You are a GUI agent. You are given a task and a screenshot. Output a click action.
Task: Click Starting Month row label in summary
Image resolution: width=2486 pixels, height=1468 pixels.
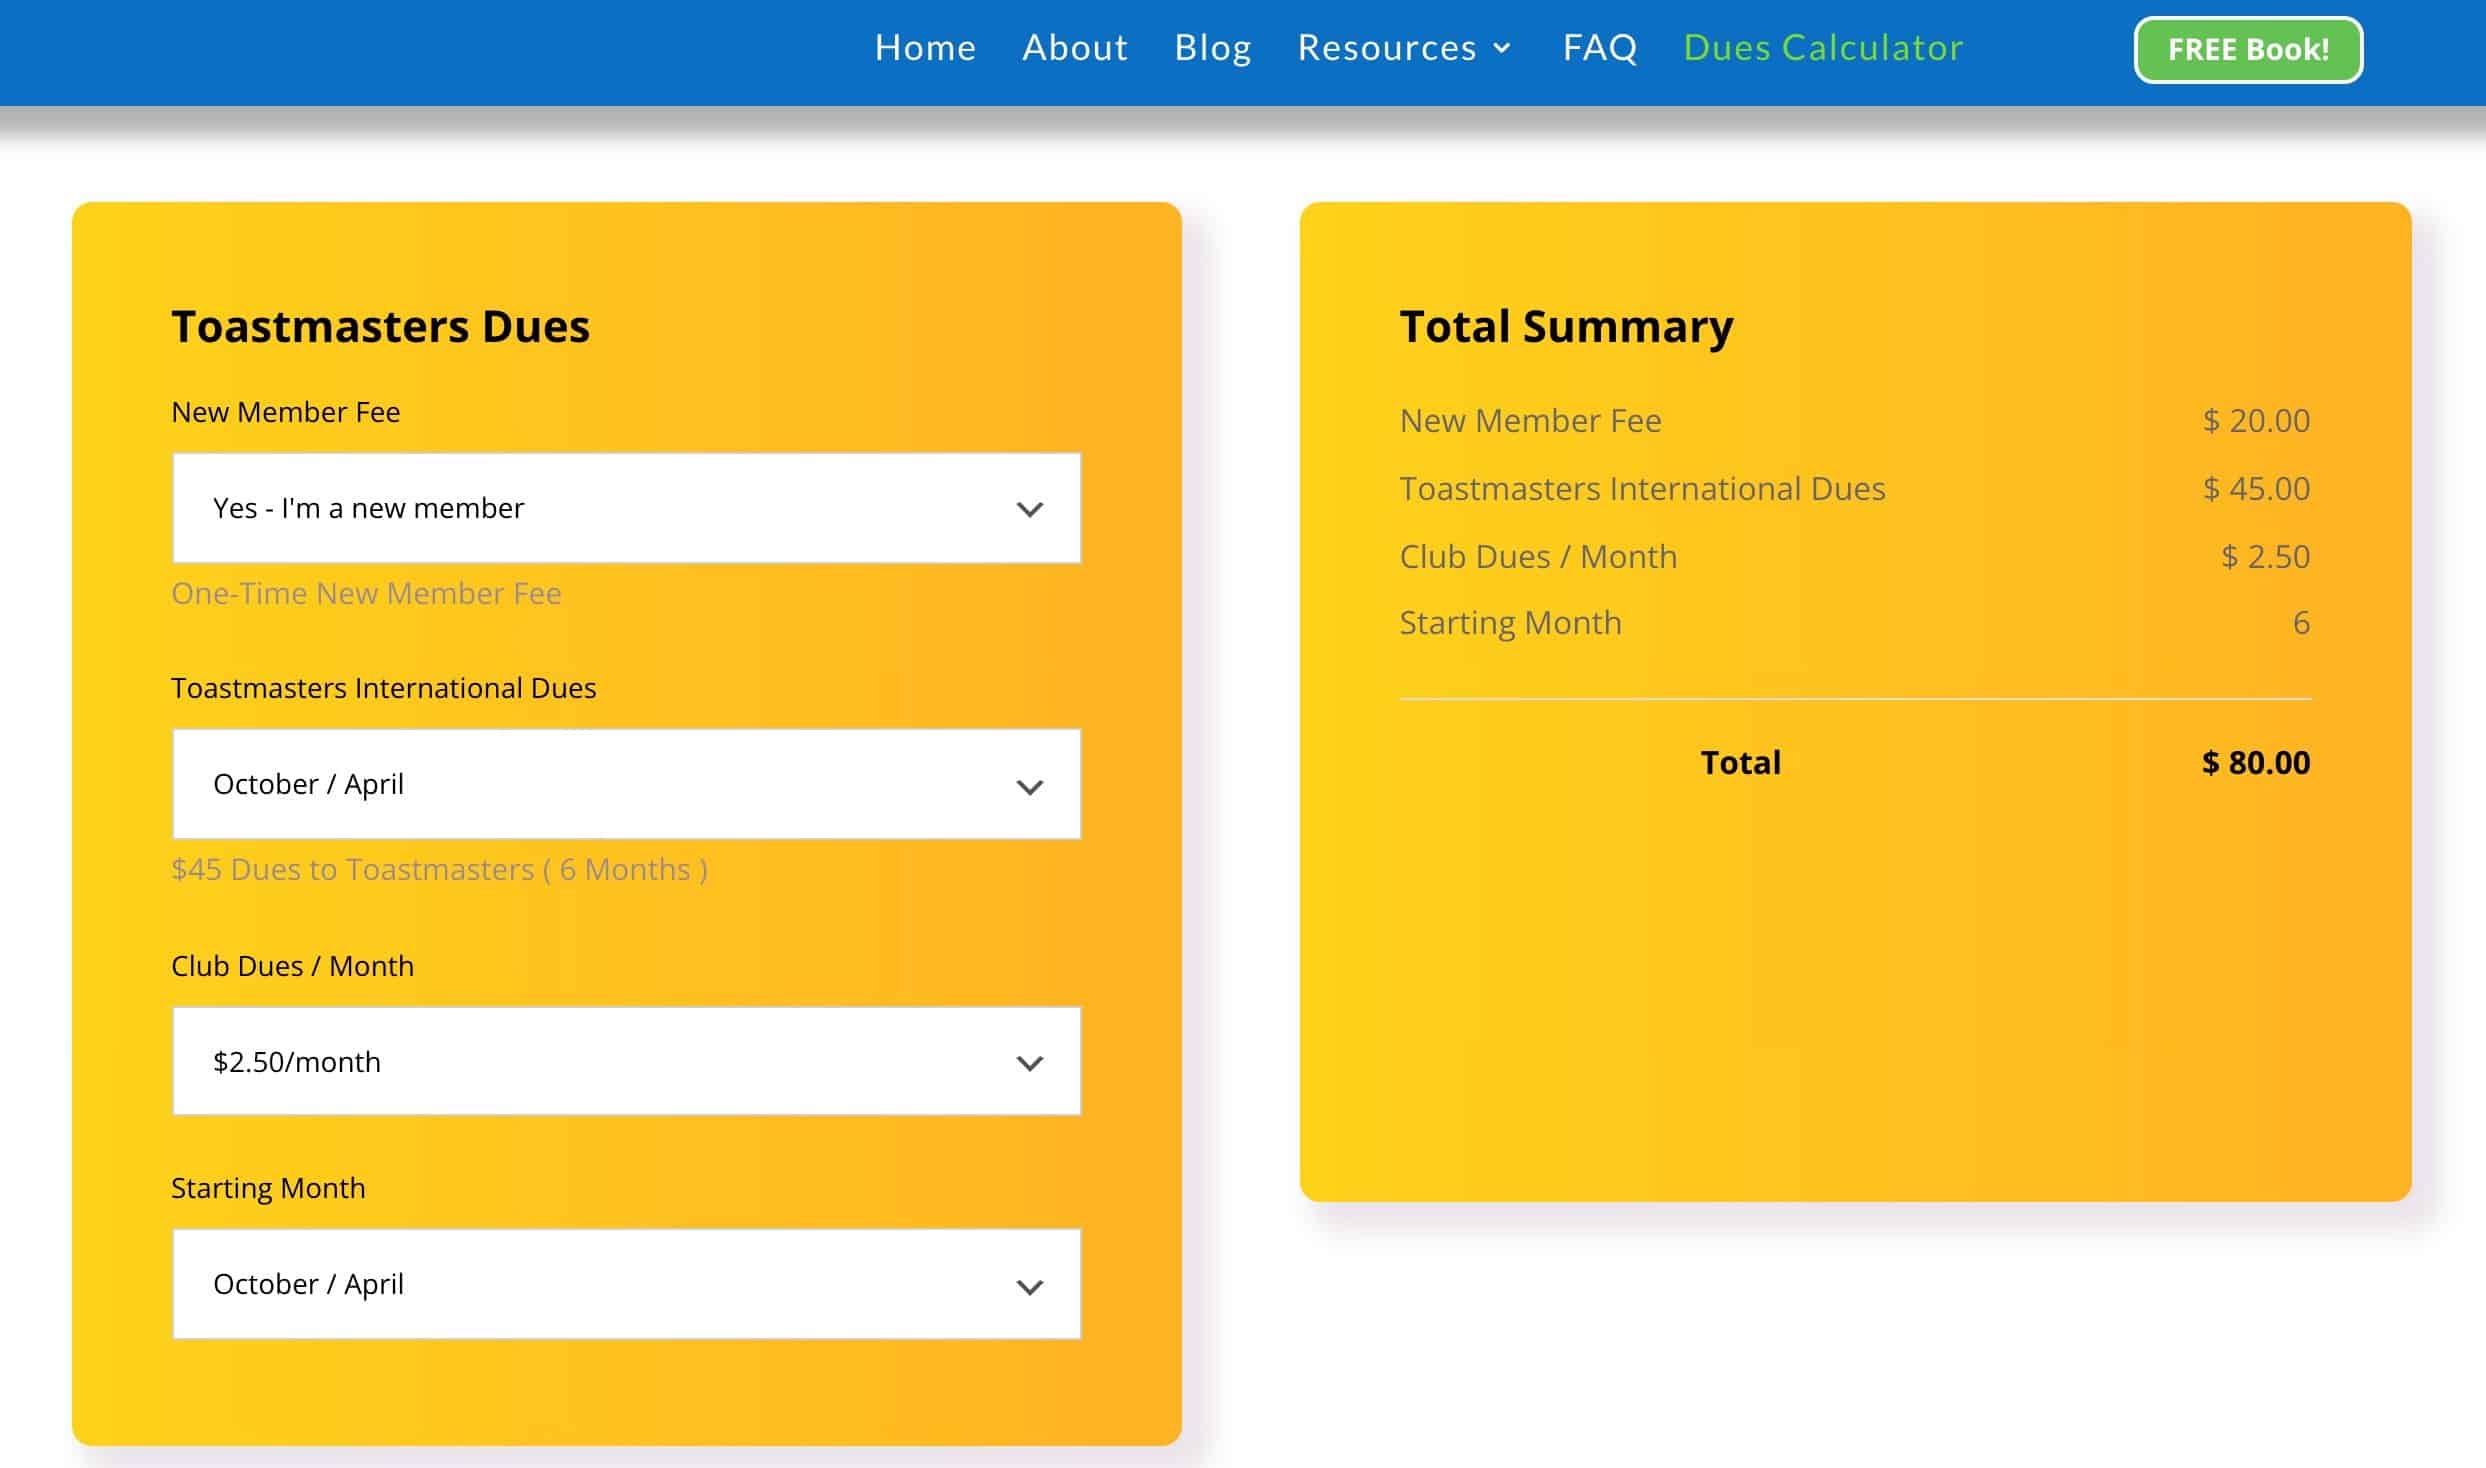tap(1510, 623)
